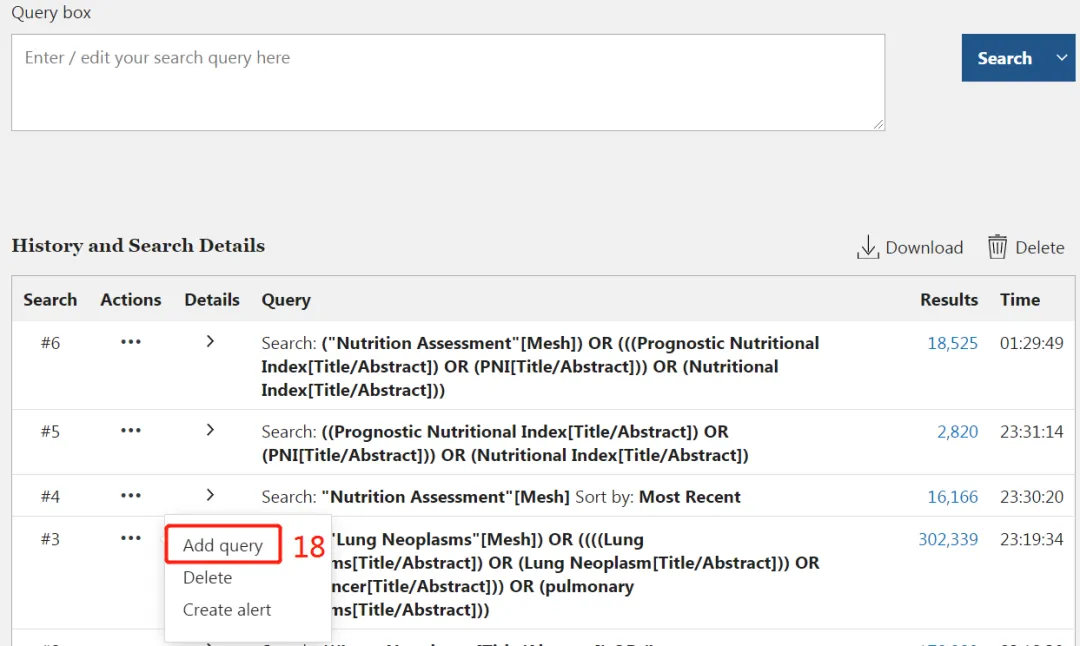
Task: Click the #4 search number
Action: pos(50,497)
